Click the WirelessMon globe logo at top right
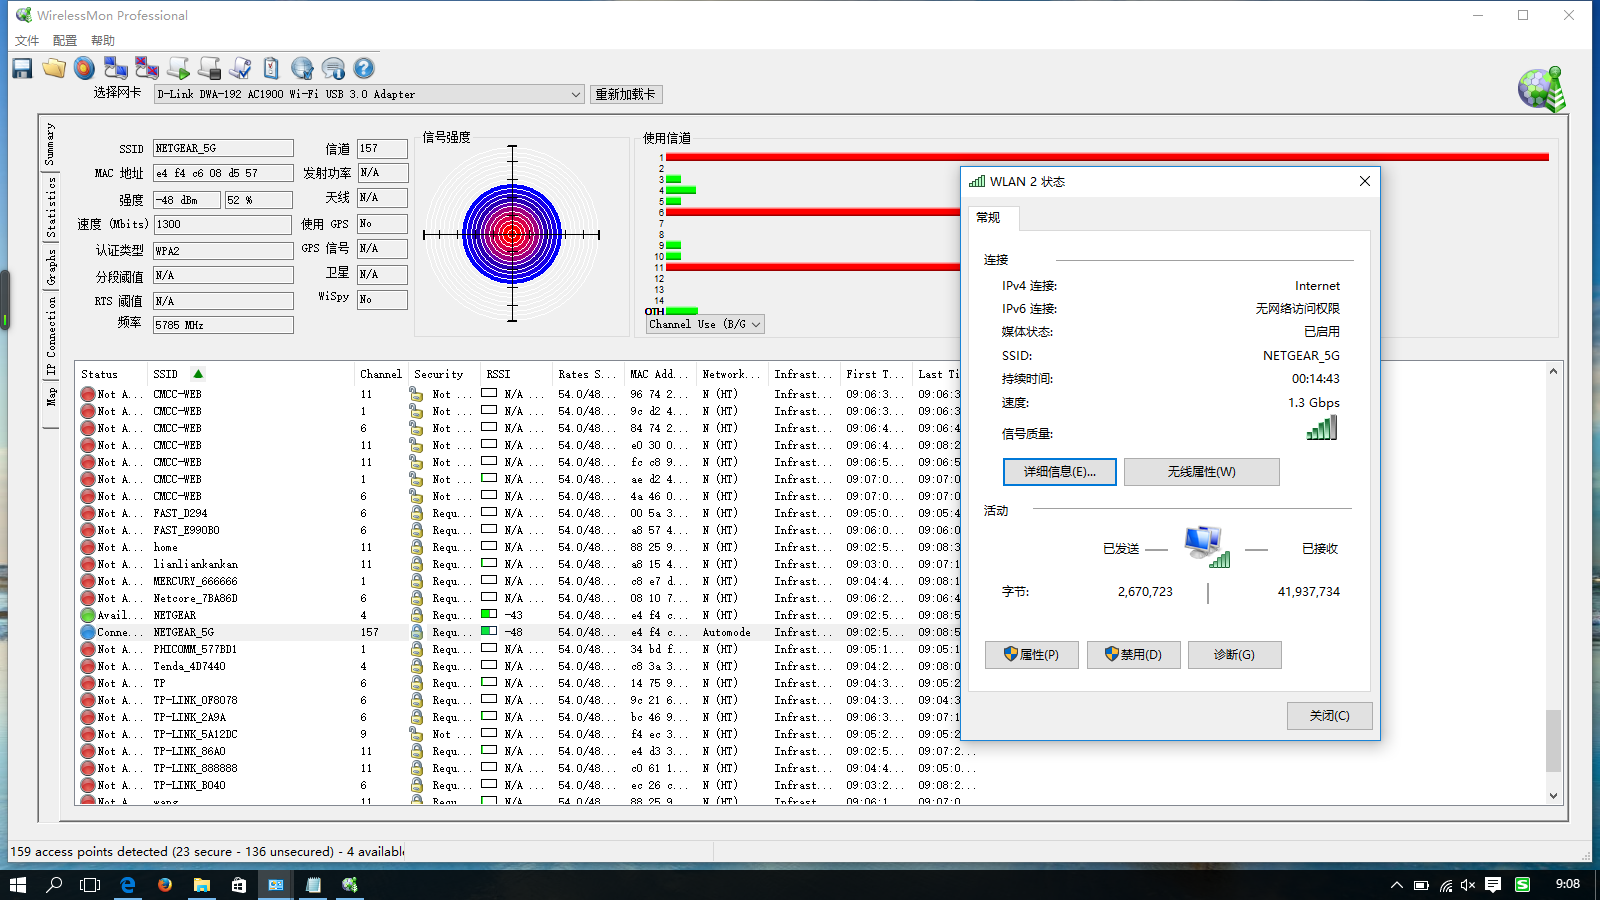The height and width of the screenshot is (900, 1600). (1541, 90)
